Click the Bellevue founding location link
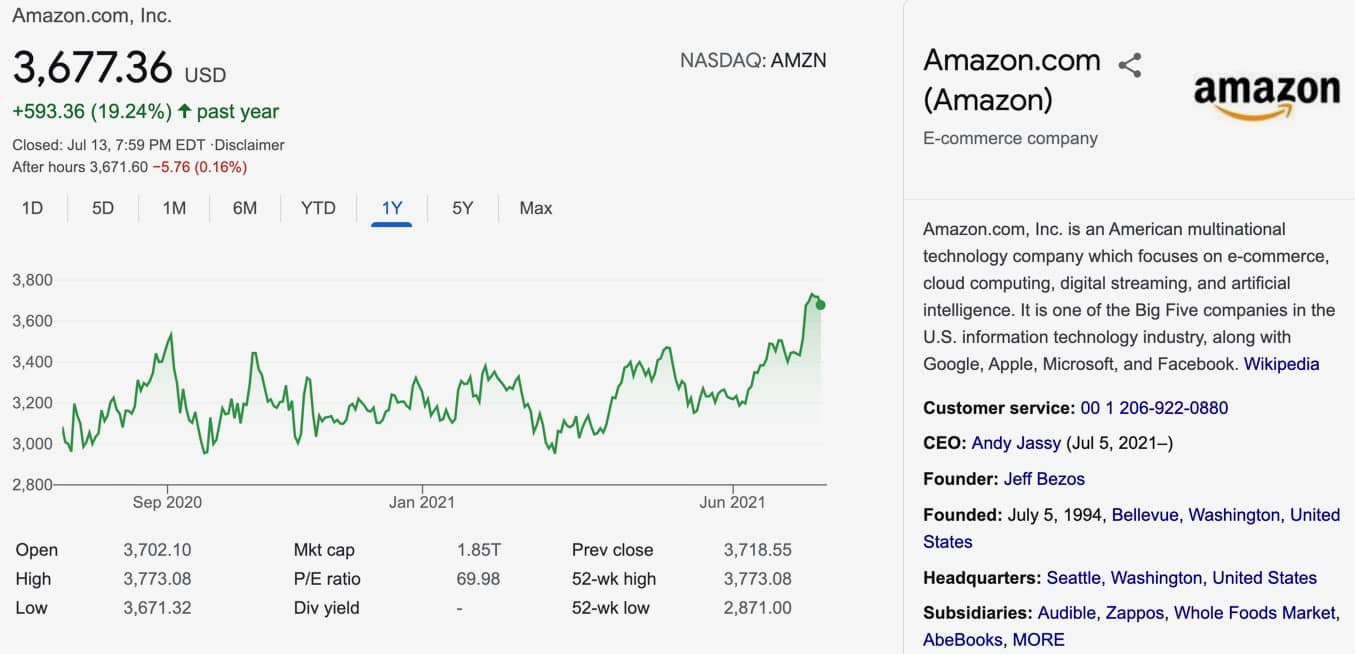Image resolution: width=1355 pixels, height=654 pixels. [x=1146, y=514]
